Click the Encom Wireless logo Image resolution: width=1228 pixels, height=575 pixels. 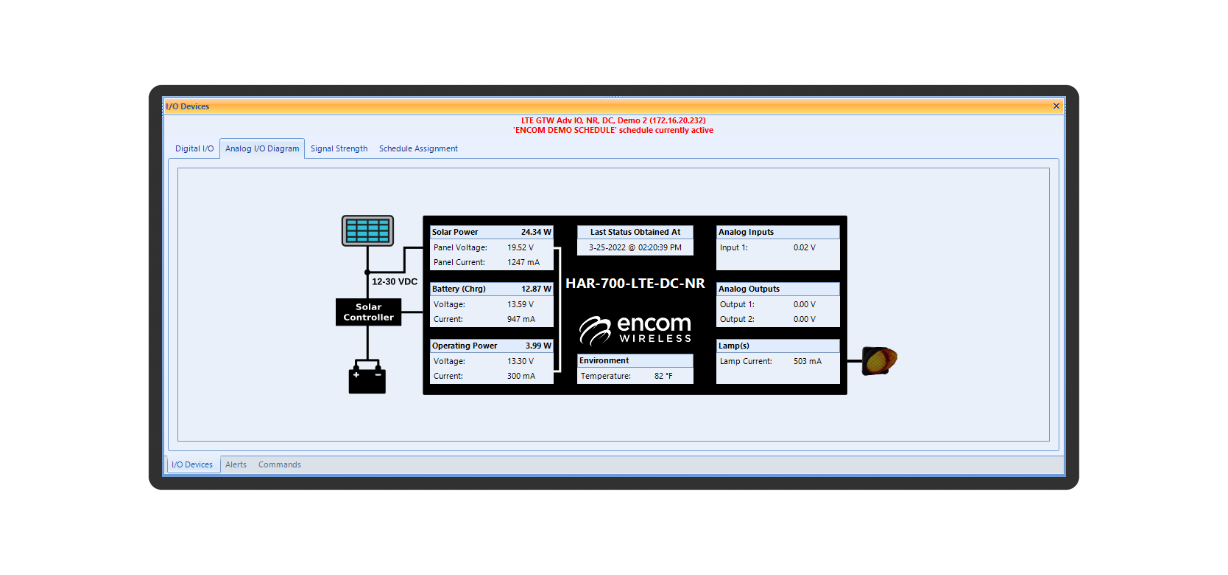pyautogui.click(x=635, y=329)
